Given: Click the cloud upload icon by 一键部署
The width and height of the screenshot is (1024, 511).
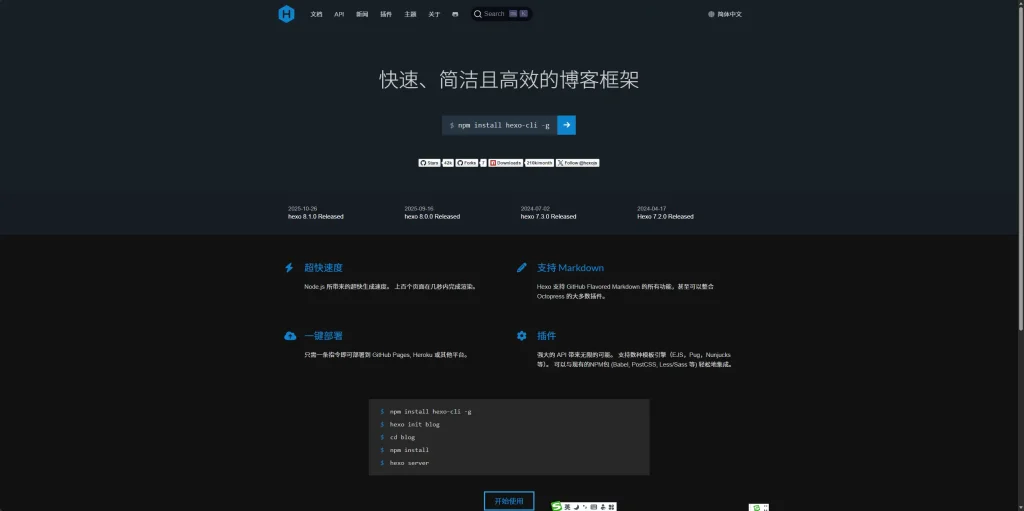Looking at the screenshot, I should pyautogui.click(x=290, y=336).
